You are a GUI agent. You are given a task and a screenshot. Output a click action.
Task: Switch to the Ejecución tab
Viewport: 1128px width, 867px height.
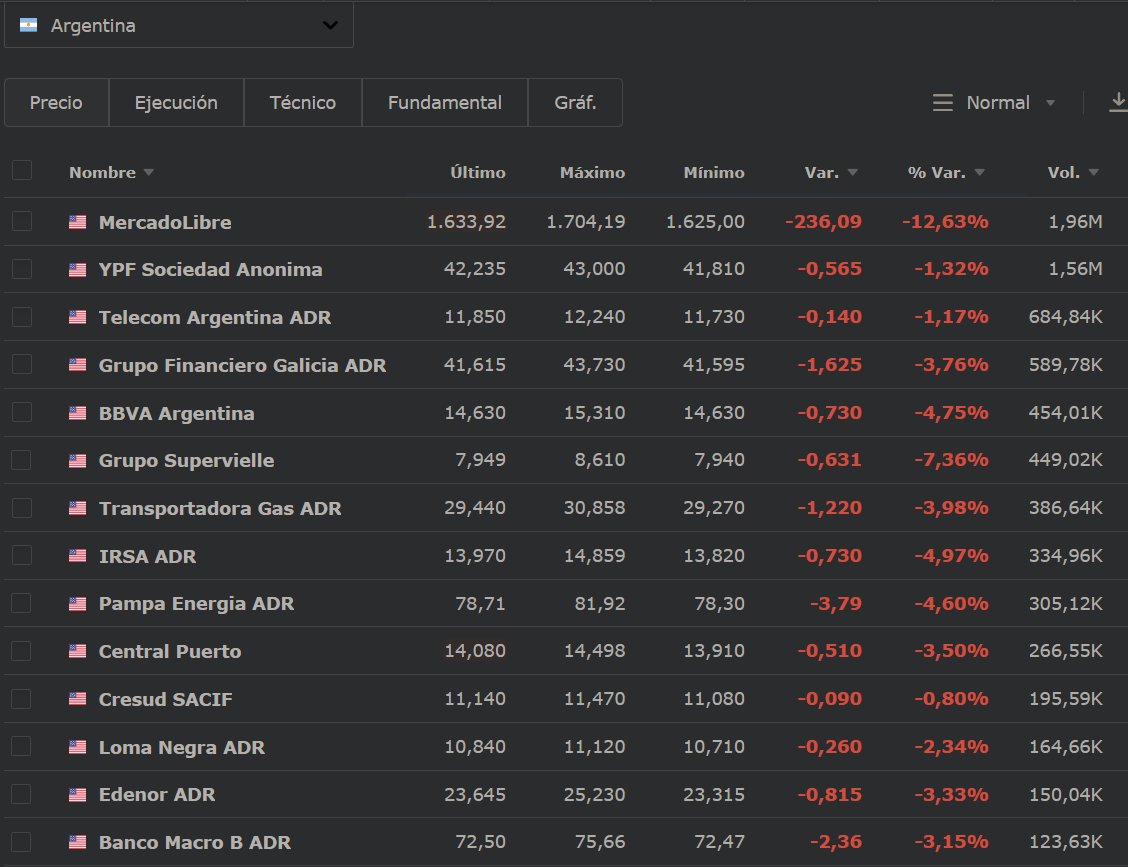click(176, 103)
